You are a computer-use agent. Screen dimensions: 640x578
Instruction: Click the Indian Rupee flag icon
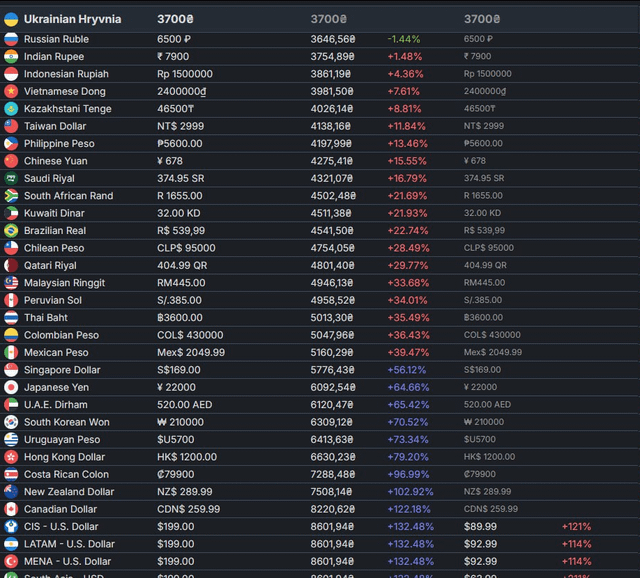(11, 57)
